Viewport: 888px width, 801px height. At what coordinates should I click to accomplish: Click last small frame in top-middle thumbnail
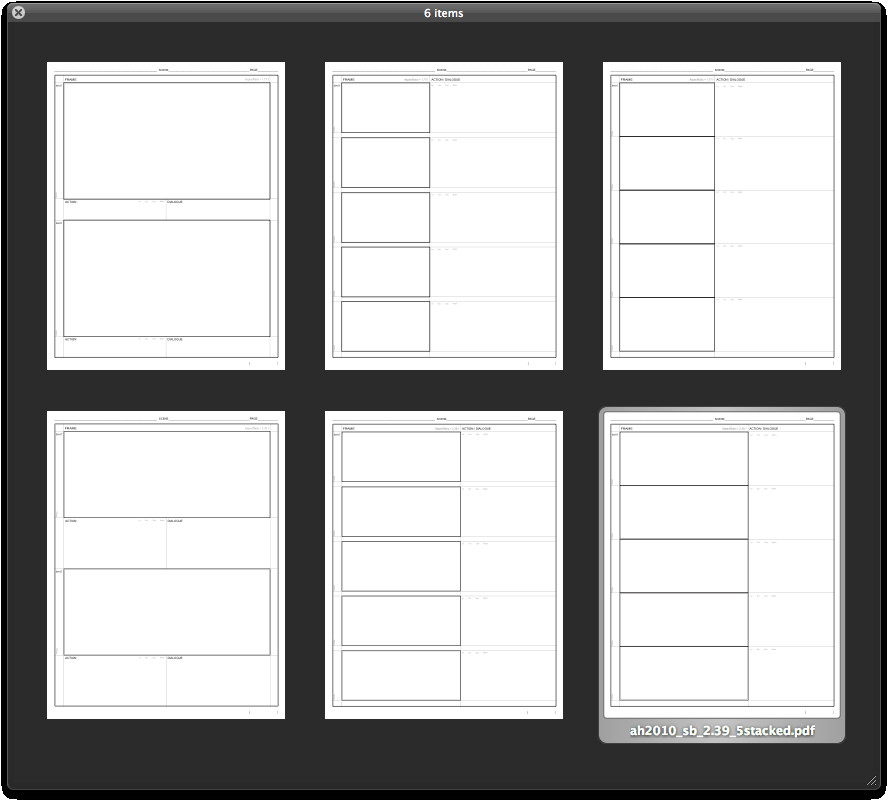385,326
